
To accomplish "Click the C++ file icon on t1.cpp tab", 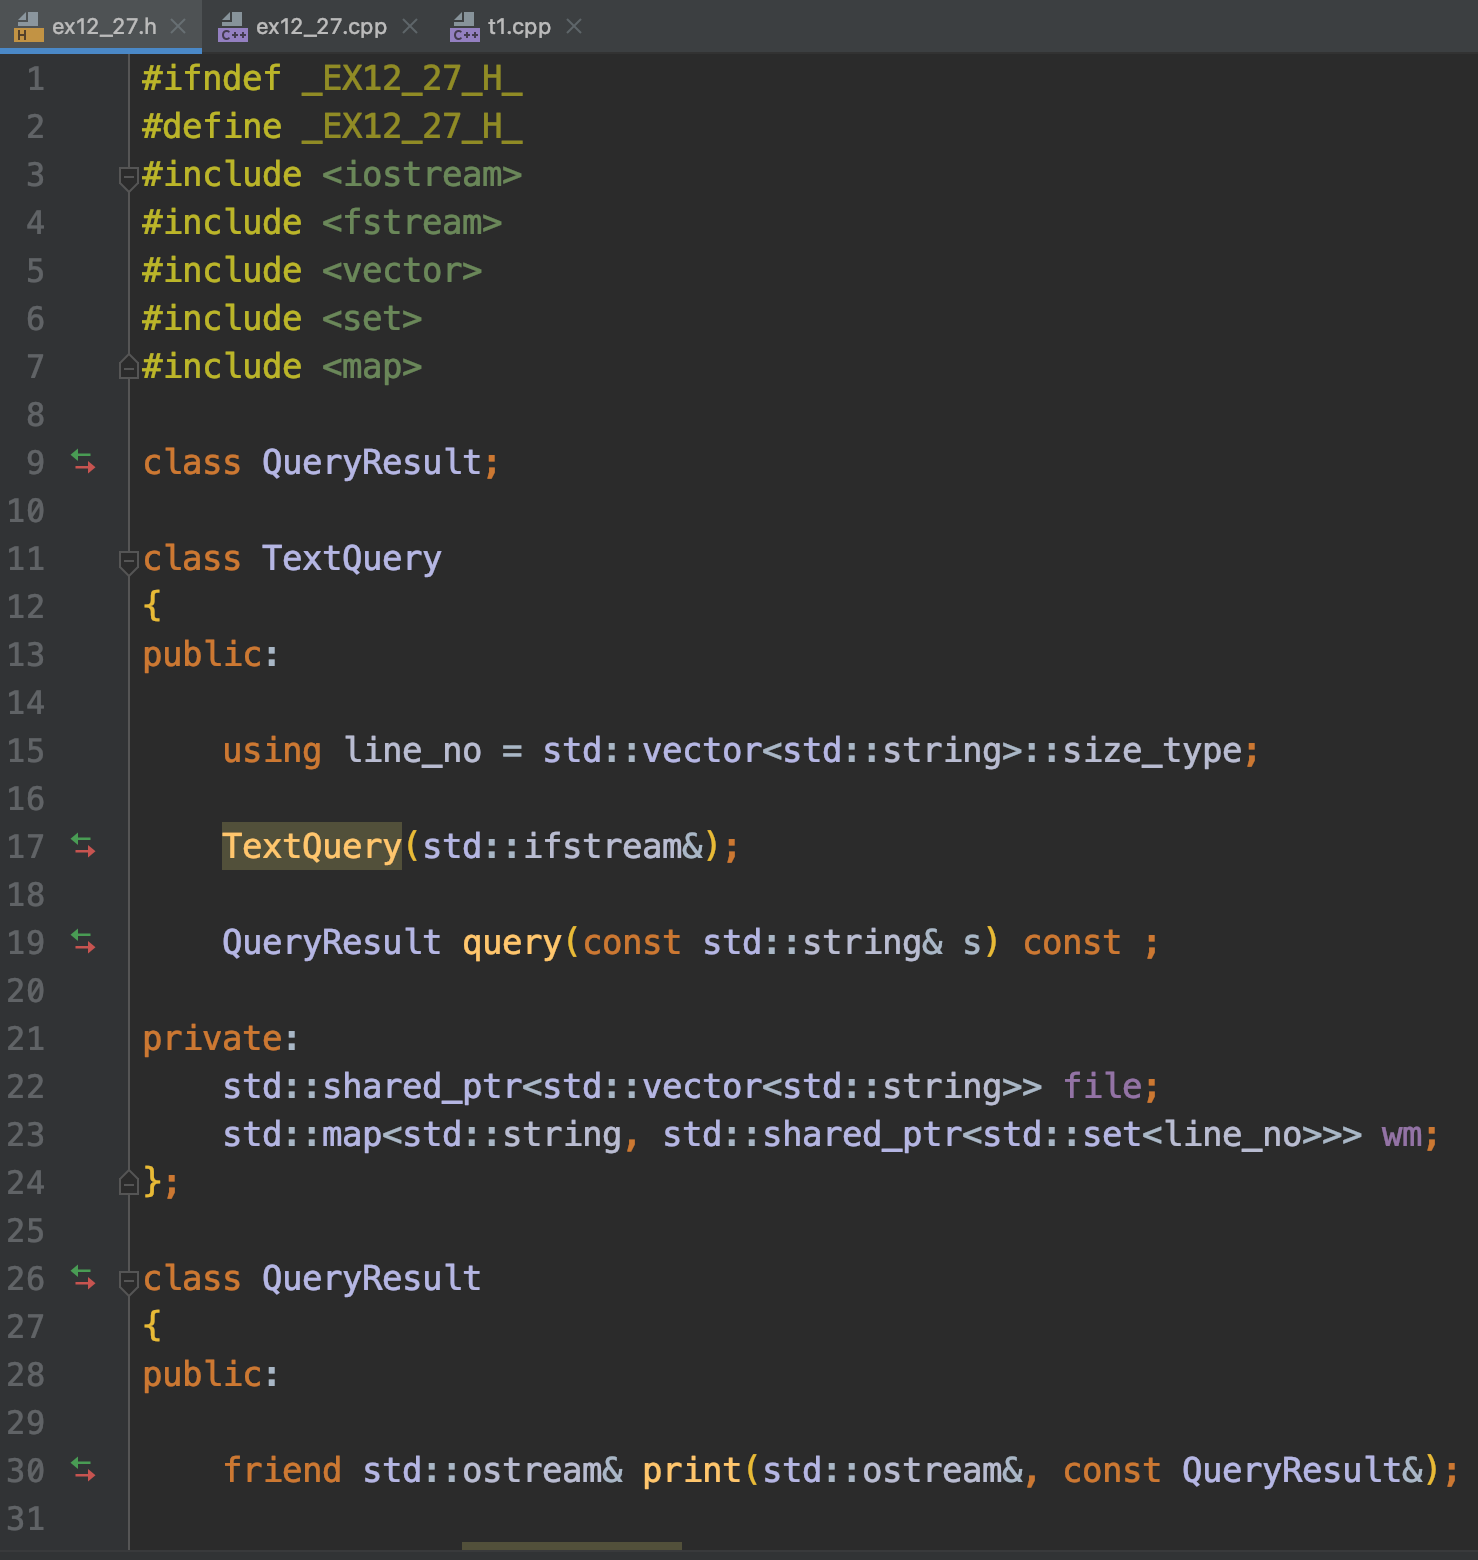I will click(465, 27).
